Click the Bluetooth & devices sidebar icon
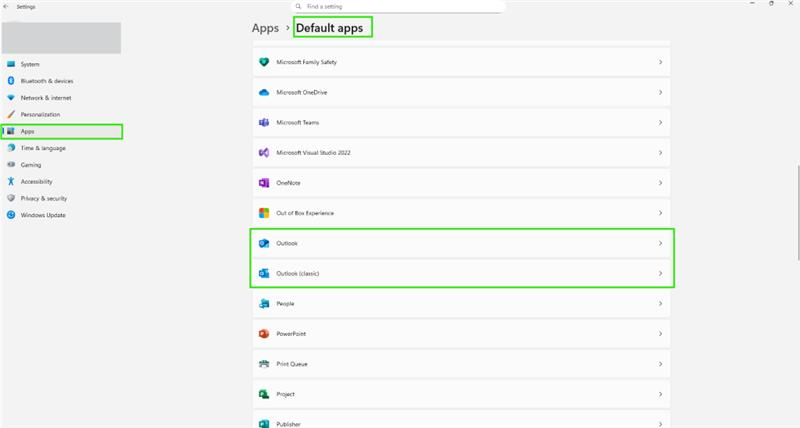Viewport: 800px width, 428px height. point(11,81)
